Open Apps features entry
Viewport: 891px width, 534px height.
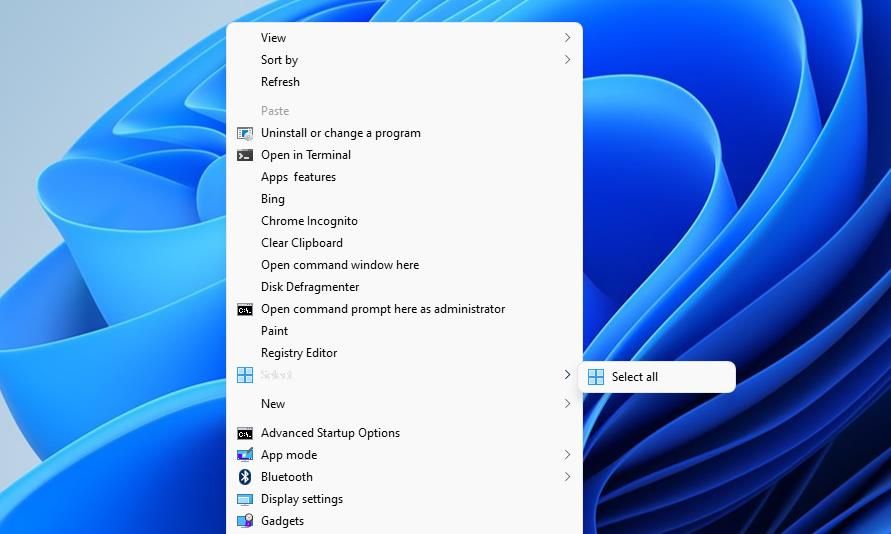pos(405,177)
